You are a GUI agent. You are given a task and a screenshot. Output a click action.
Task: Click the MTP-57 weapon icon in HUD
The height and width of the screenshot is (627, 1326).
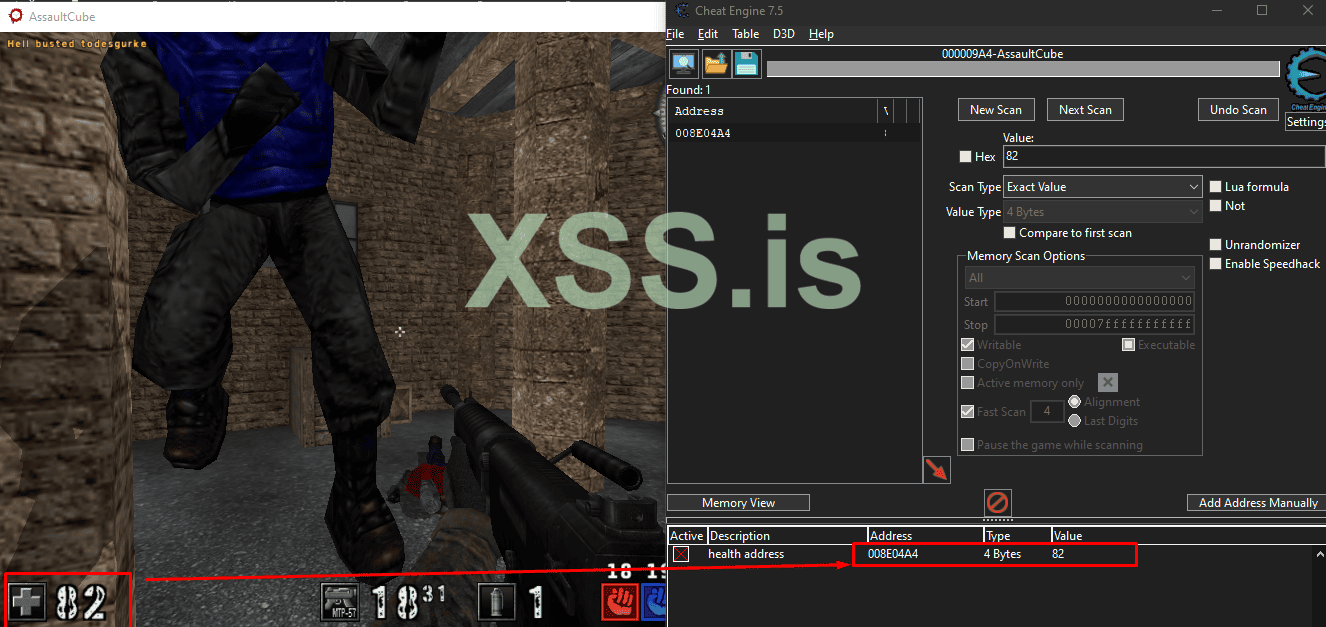click(341, 603)
